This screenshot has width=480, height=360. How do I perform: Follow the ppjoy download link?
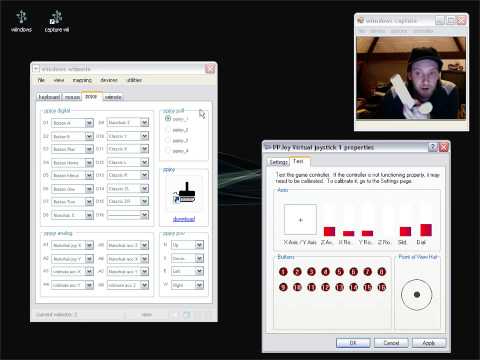pyautogui.click(x=184, y=219)
